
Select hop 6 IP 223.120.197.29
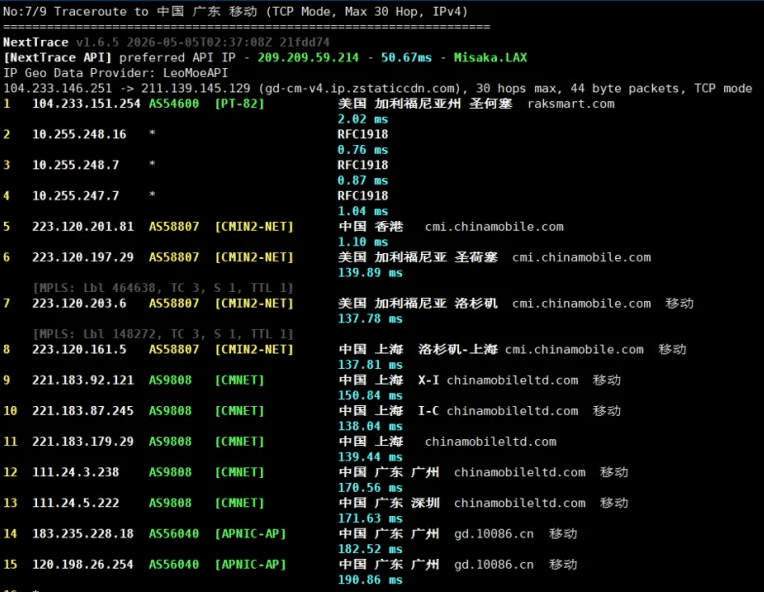click(x=83, y=257)
